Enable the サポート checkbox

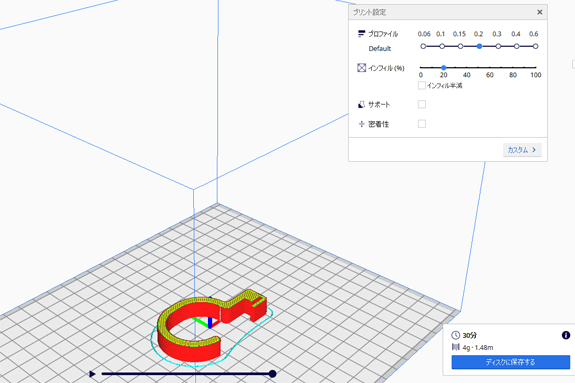pos(422,104)
